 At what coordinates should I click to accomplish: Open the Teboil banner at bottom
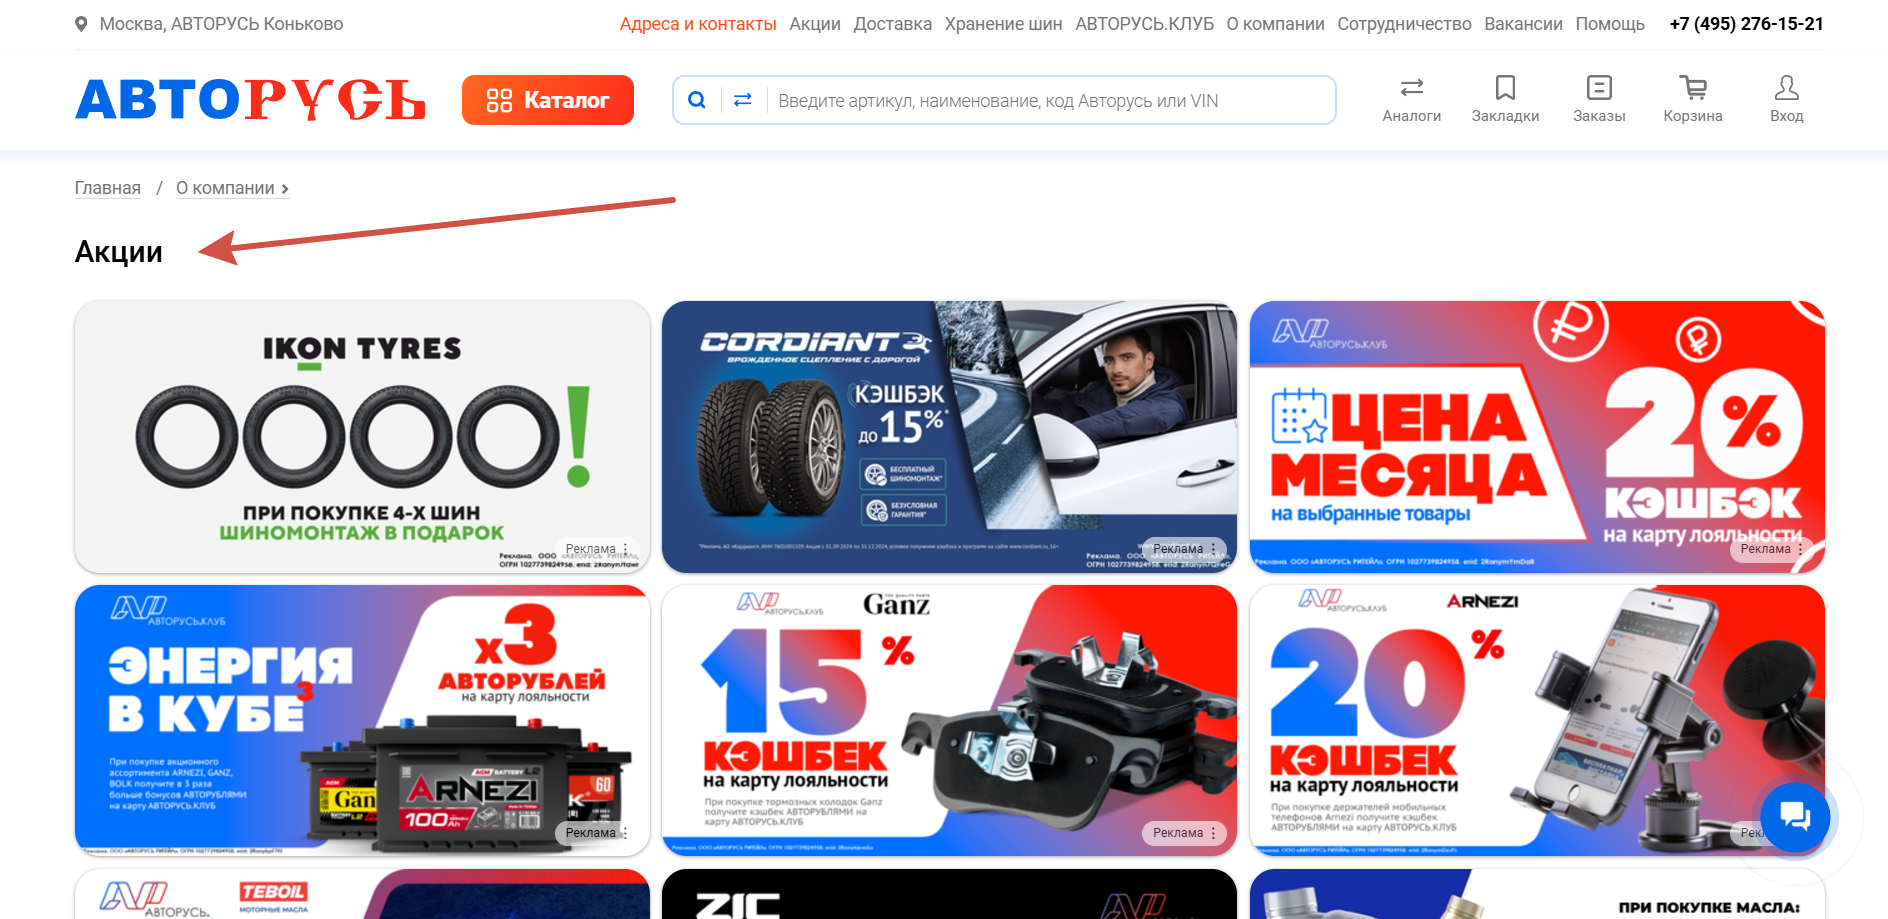(362, 894)
